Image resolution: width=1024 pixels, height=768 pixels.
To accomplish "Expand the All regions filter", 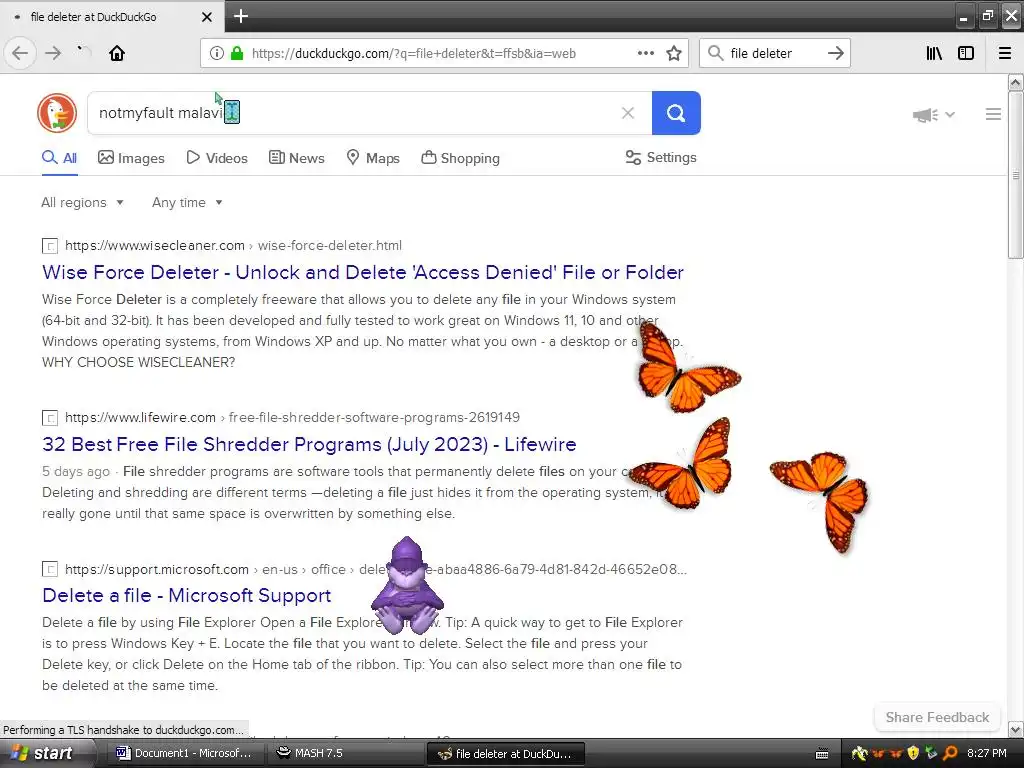I will [x=82, y=202].
